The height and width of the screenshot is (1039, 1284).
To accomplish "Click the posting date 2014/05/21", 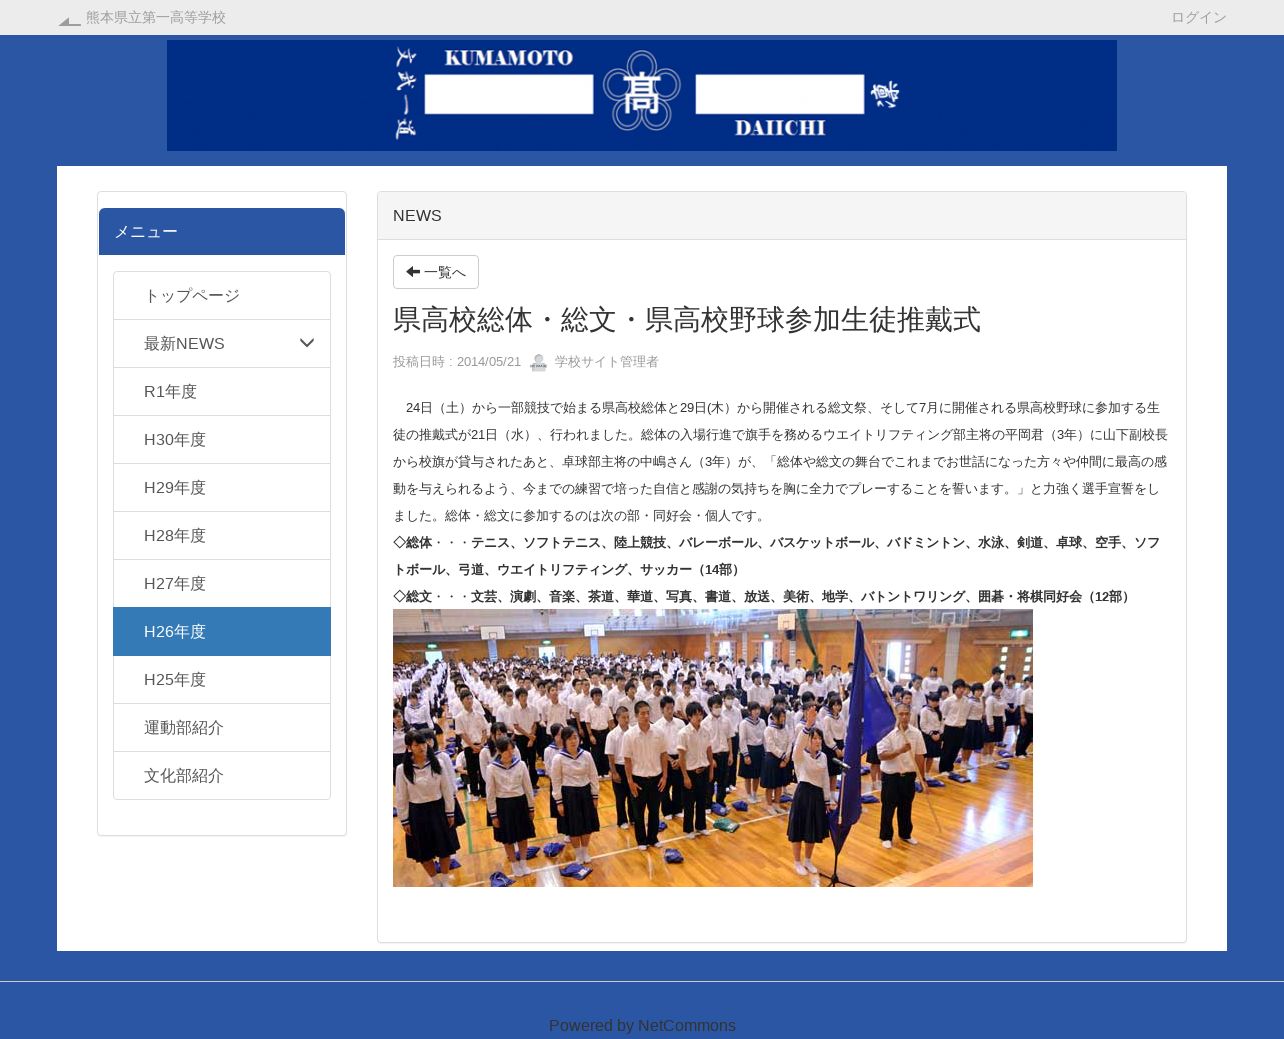I will 488,362.
